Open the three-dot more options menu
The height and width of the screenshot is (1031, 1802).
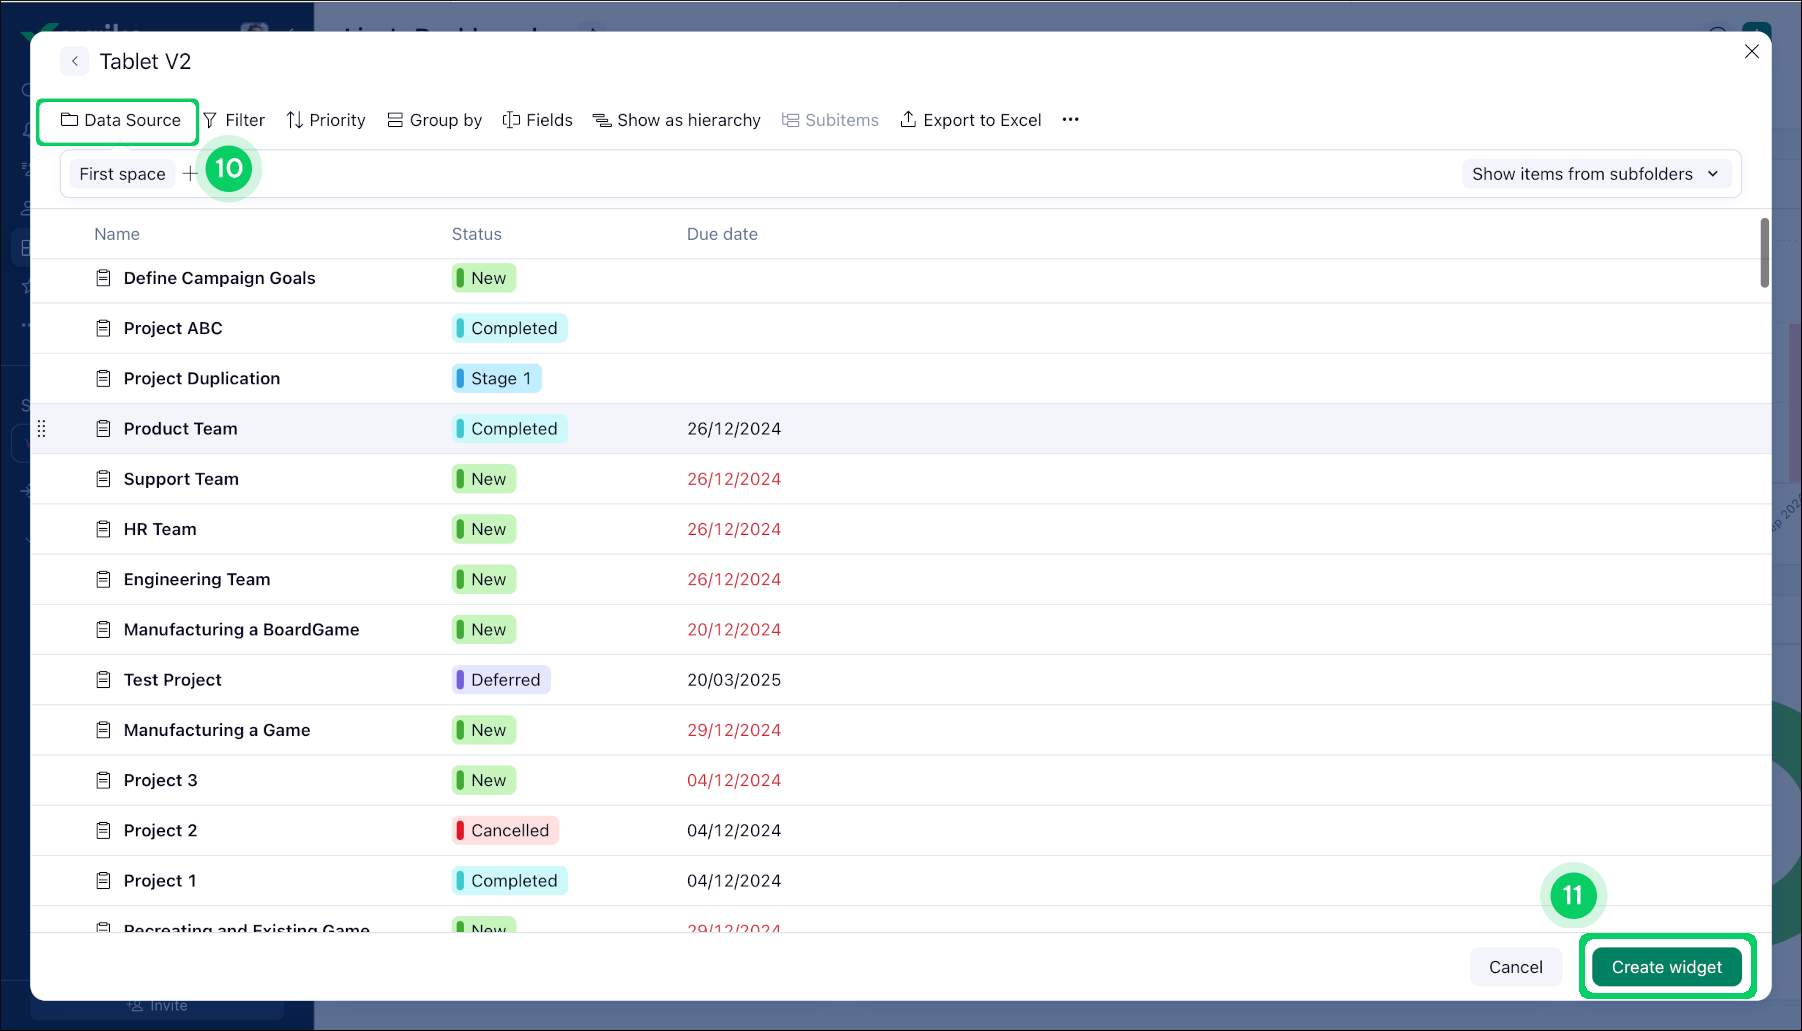(1071, 120)
